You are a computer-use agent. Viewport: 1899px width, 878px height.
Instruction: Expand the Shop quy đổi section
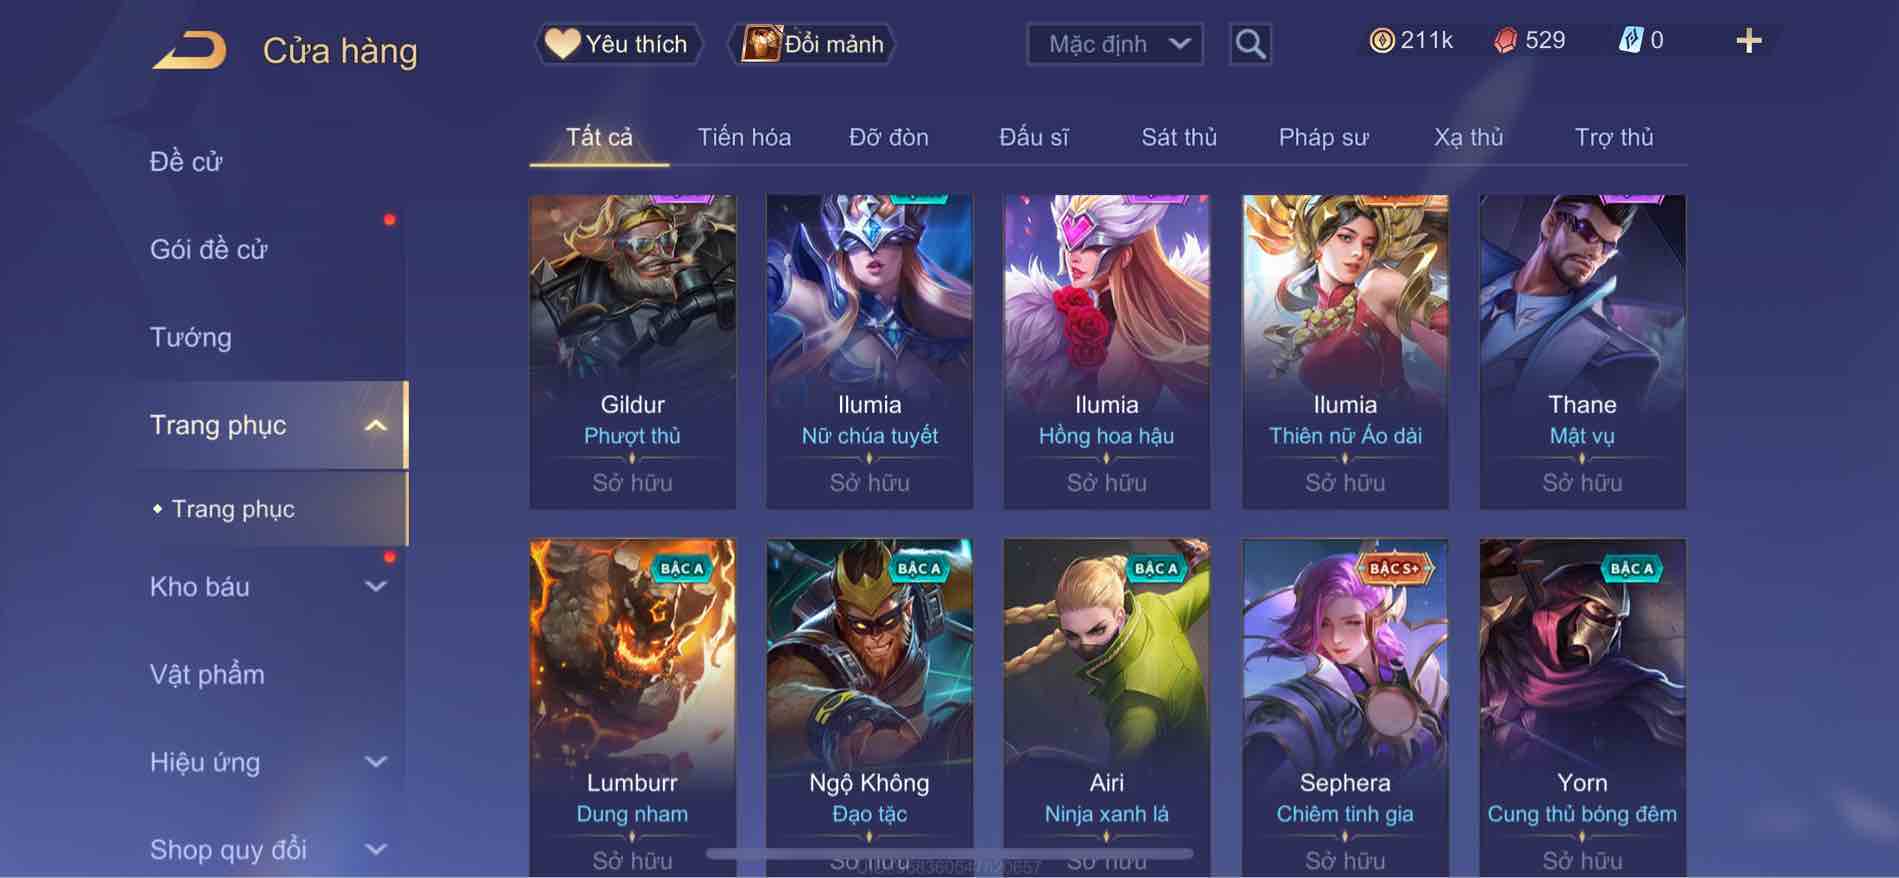tap(376, 850)
